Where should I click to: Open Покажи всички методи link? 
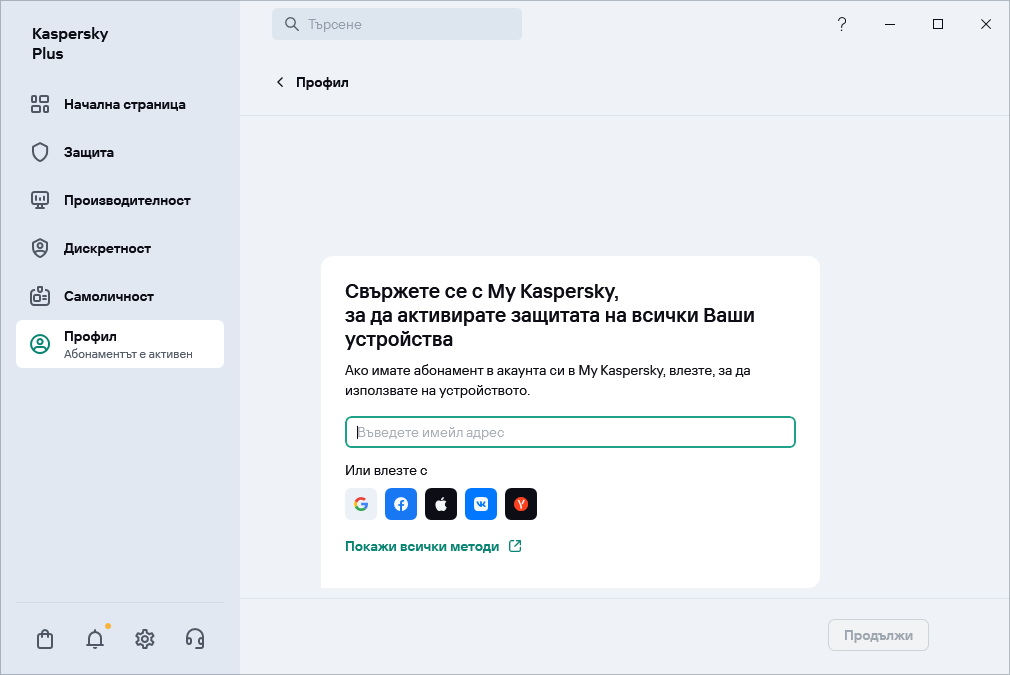(423, 546)
